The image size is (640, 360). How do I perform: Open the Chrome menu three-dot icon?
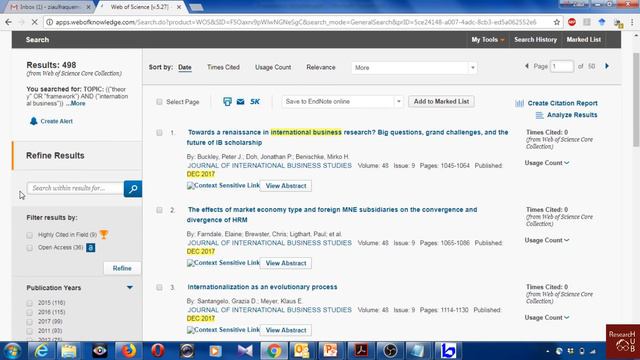tap(633, 22)
